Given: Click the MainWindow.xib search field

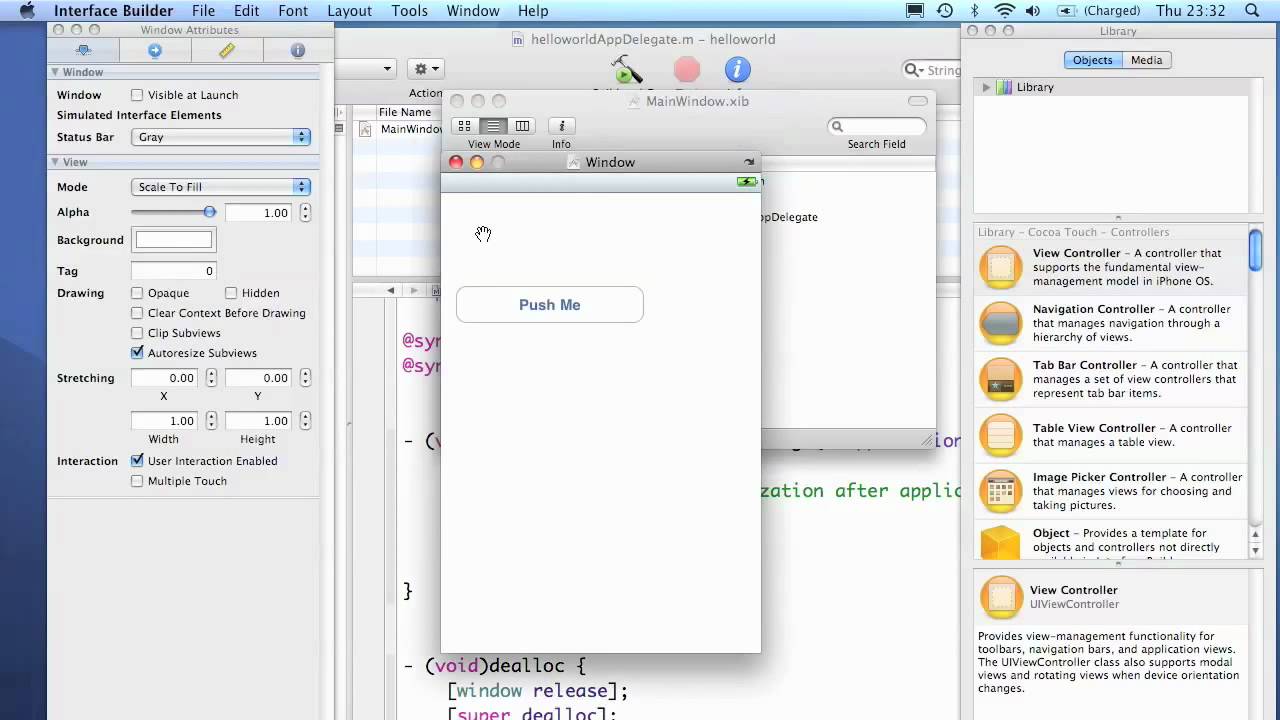Looking at the screenshot, I should 877,126.
